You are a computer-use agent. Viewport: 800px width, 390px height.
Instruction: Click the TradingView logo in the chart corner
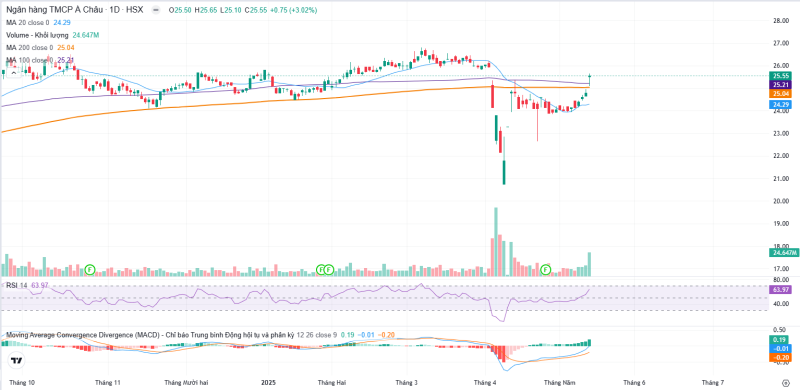tap(17, 361)
